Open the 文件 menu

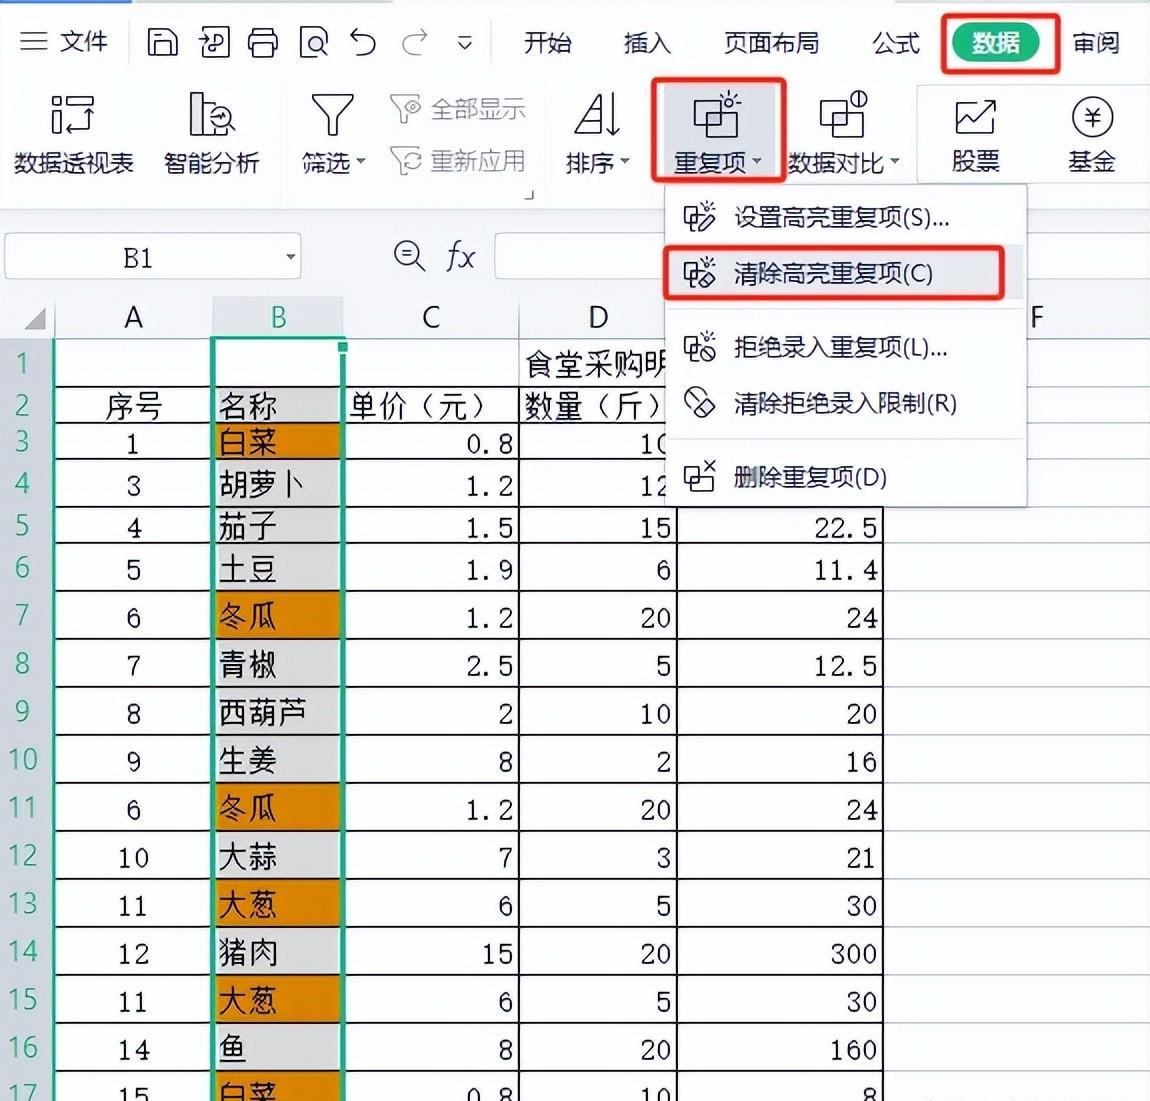[x=63, y=42]
